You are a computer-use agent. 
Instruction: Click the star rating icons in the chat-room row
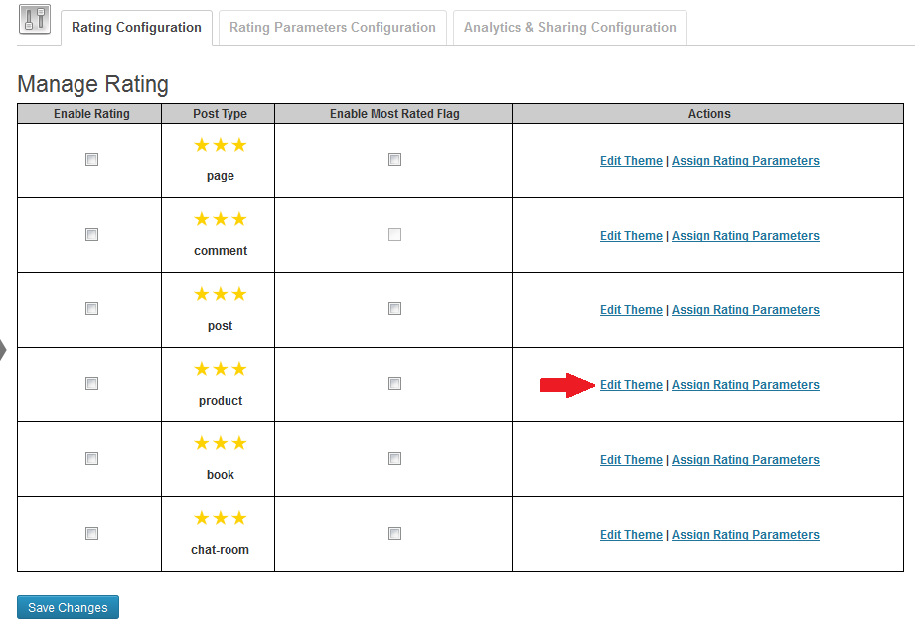pyautogui.click(x=221, y=518)
